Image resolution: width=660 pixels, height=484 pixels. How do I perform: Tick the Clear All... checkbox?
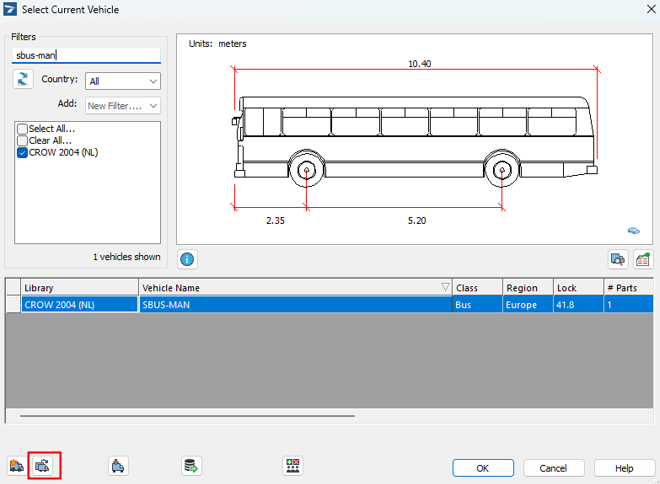pyautogui.click(x=22, y=141)
